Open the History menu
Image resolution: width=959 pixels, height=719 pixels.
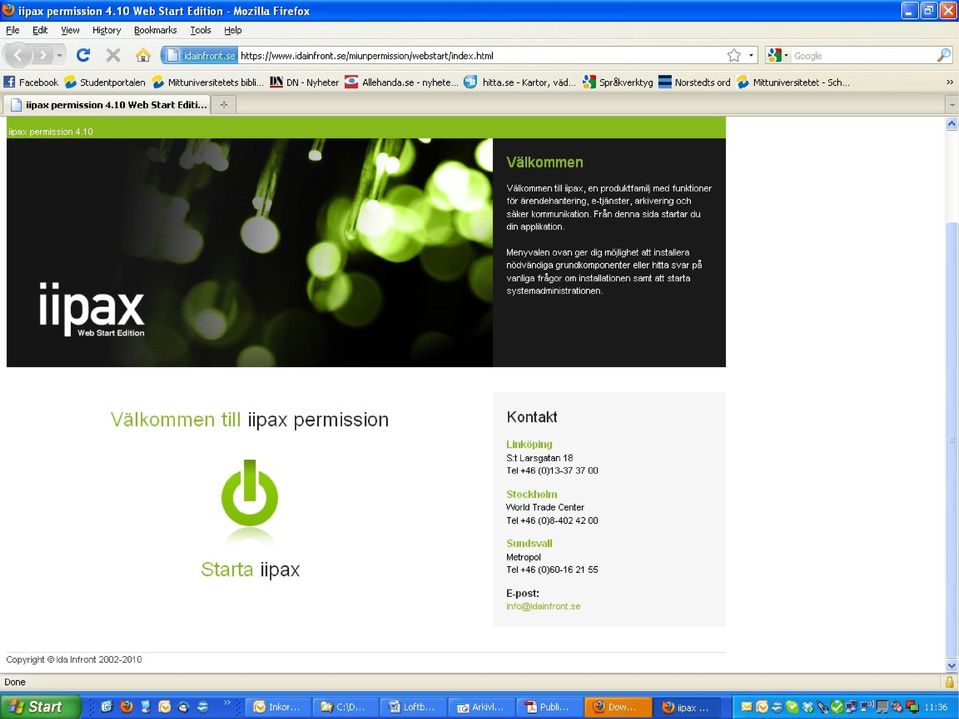tap(106, 30)
